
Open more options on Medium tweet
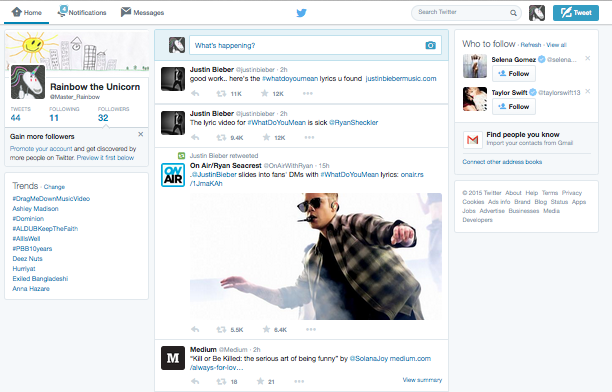point(299,381)
